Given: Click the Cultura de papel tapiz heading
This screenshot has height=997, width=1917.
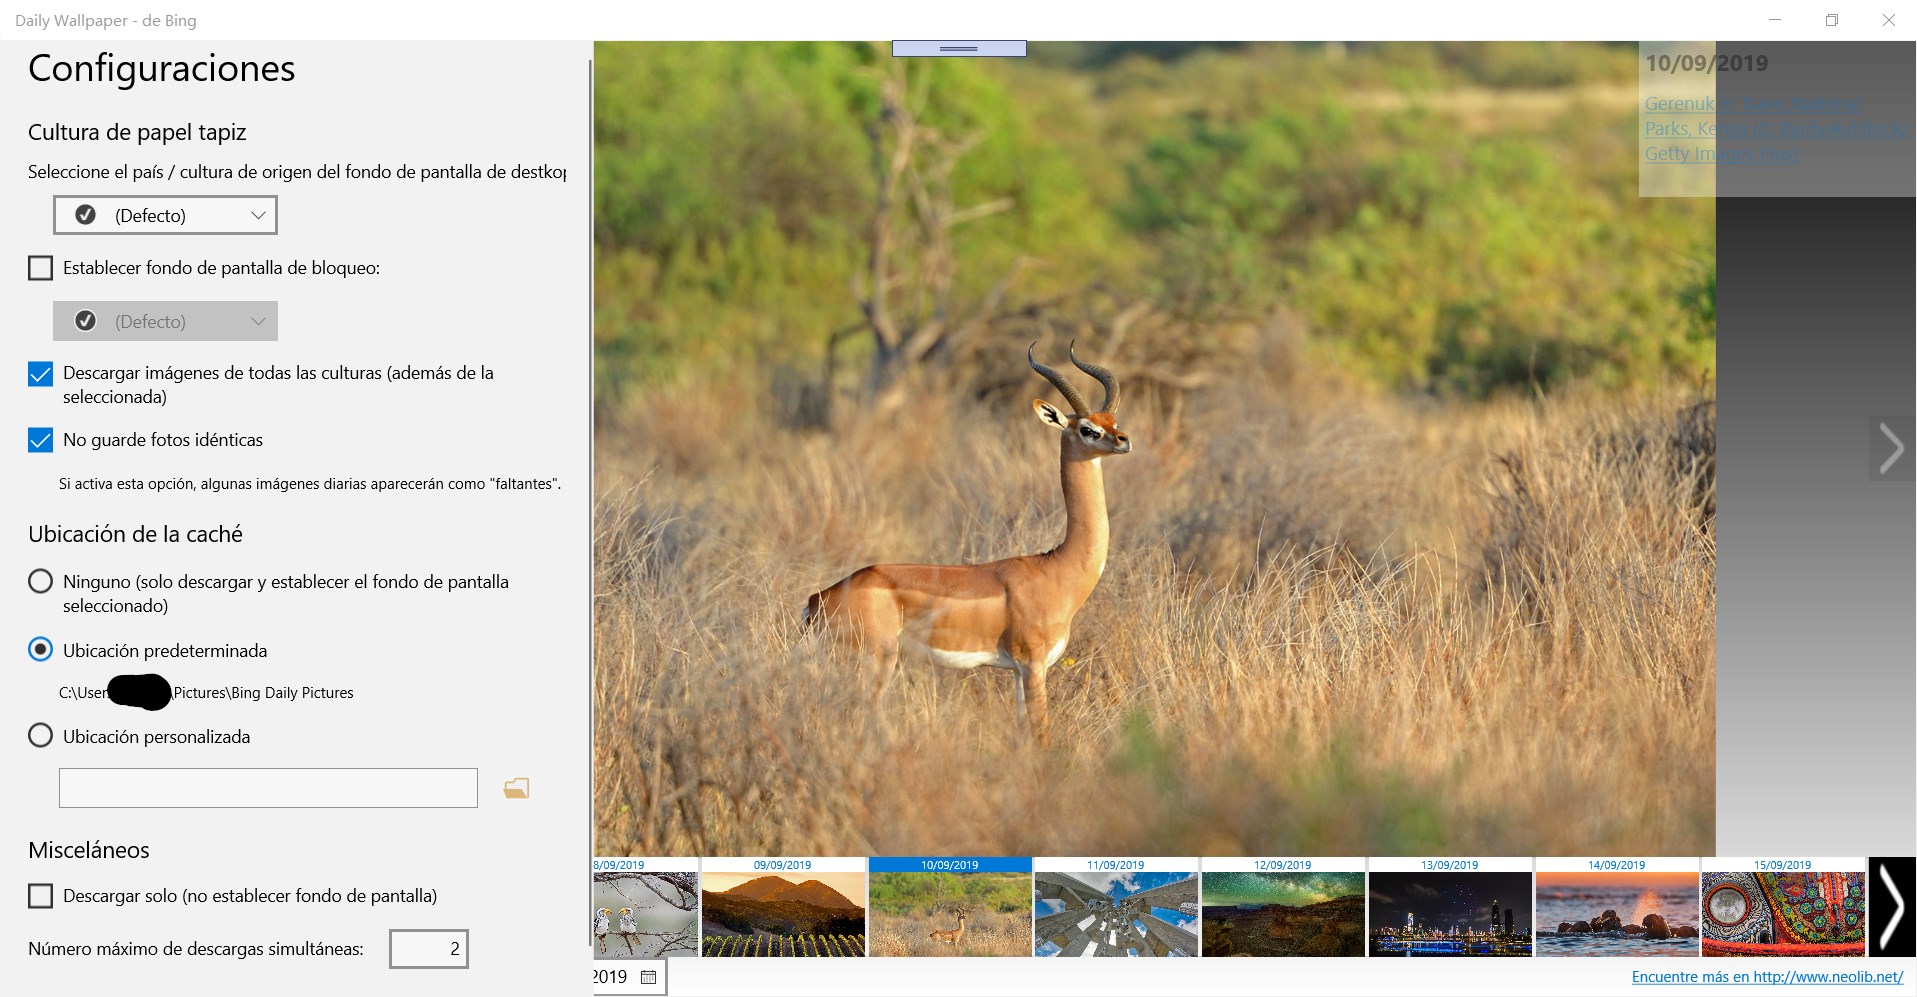Looking at the screenshot, I should (137, 133).
